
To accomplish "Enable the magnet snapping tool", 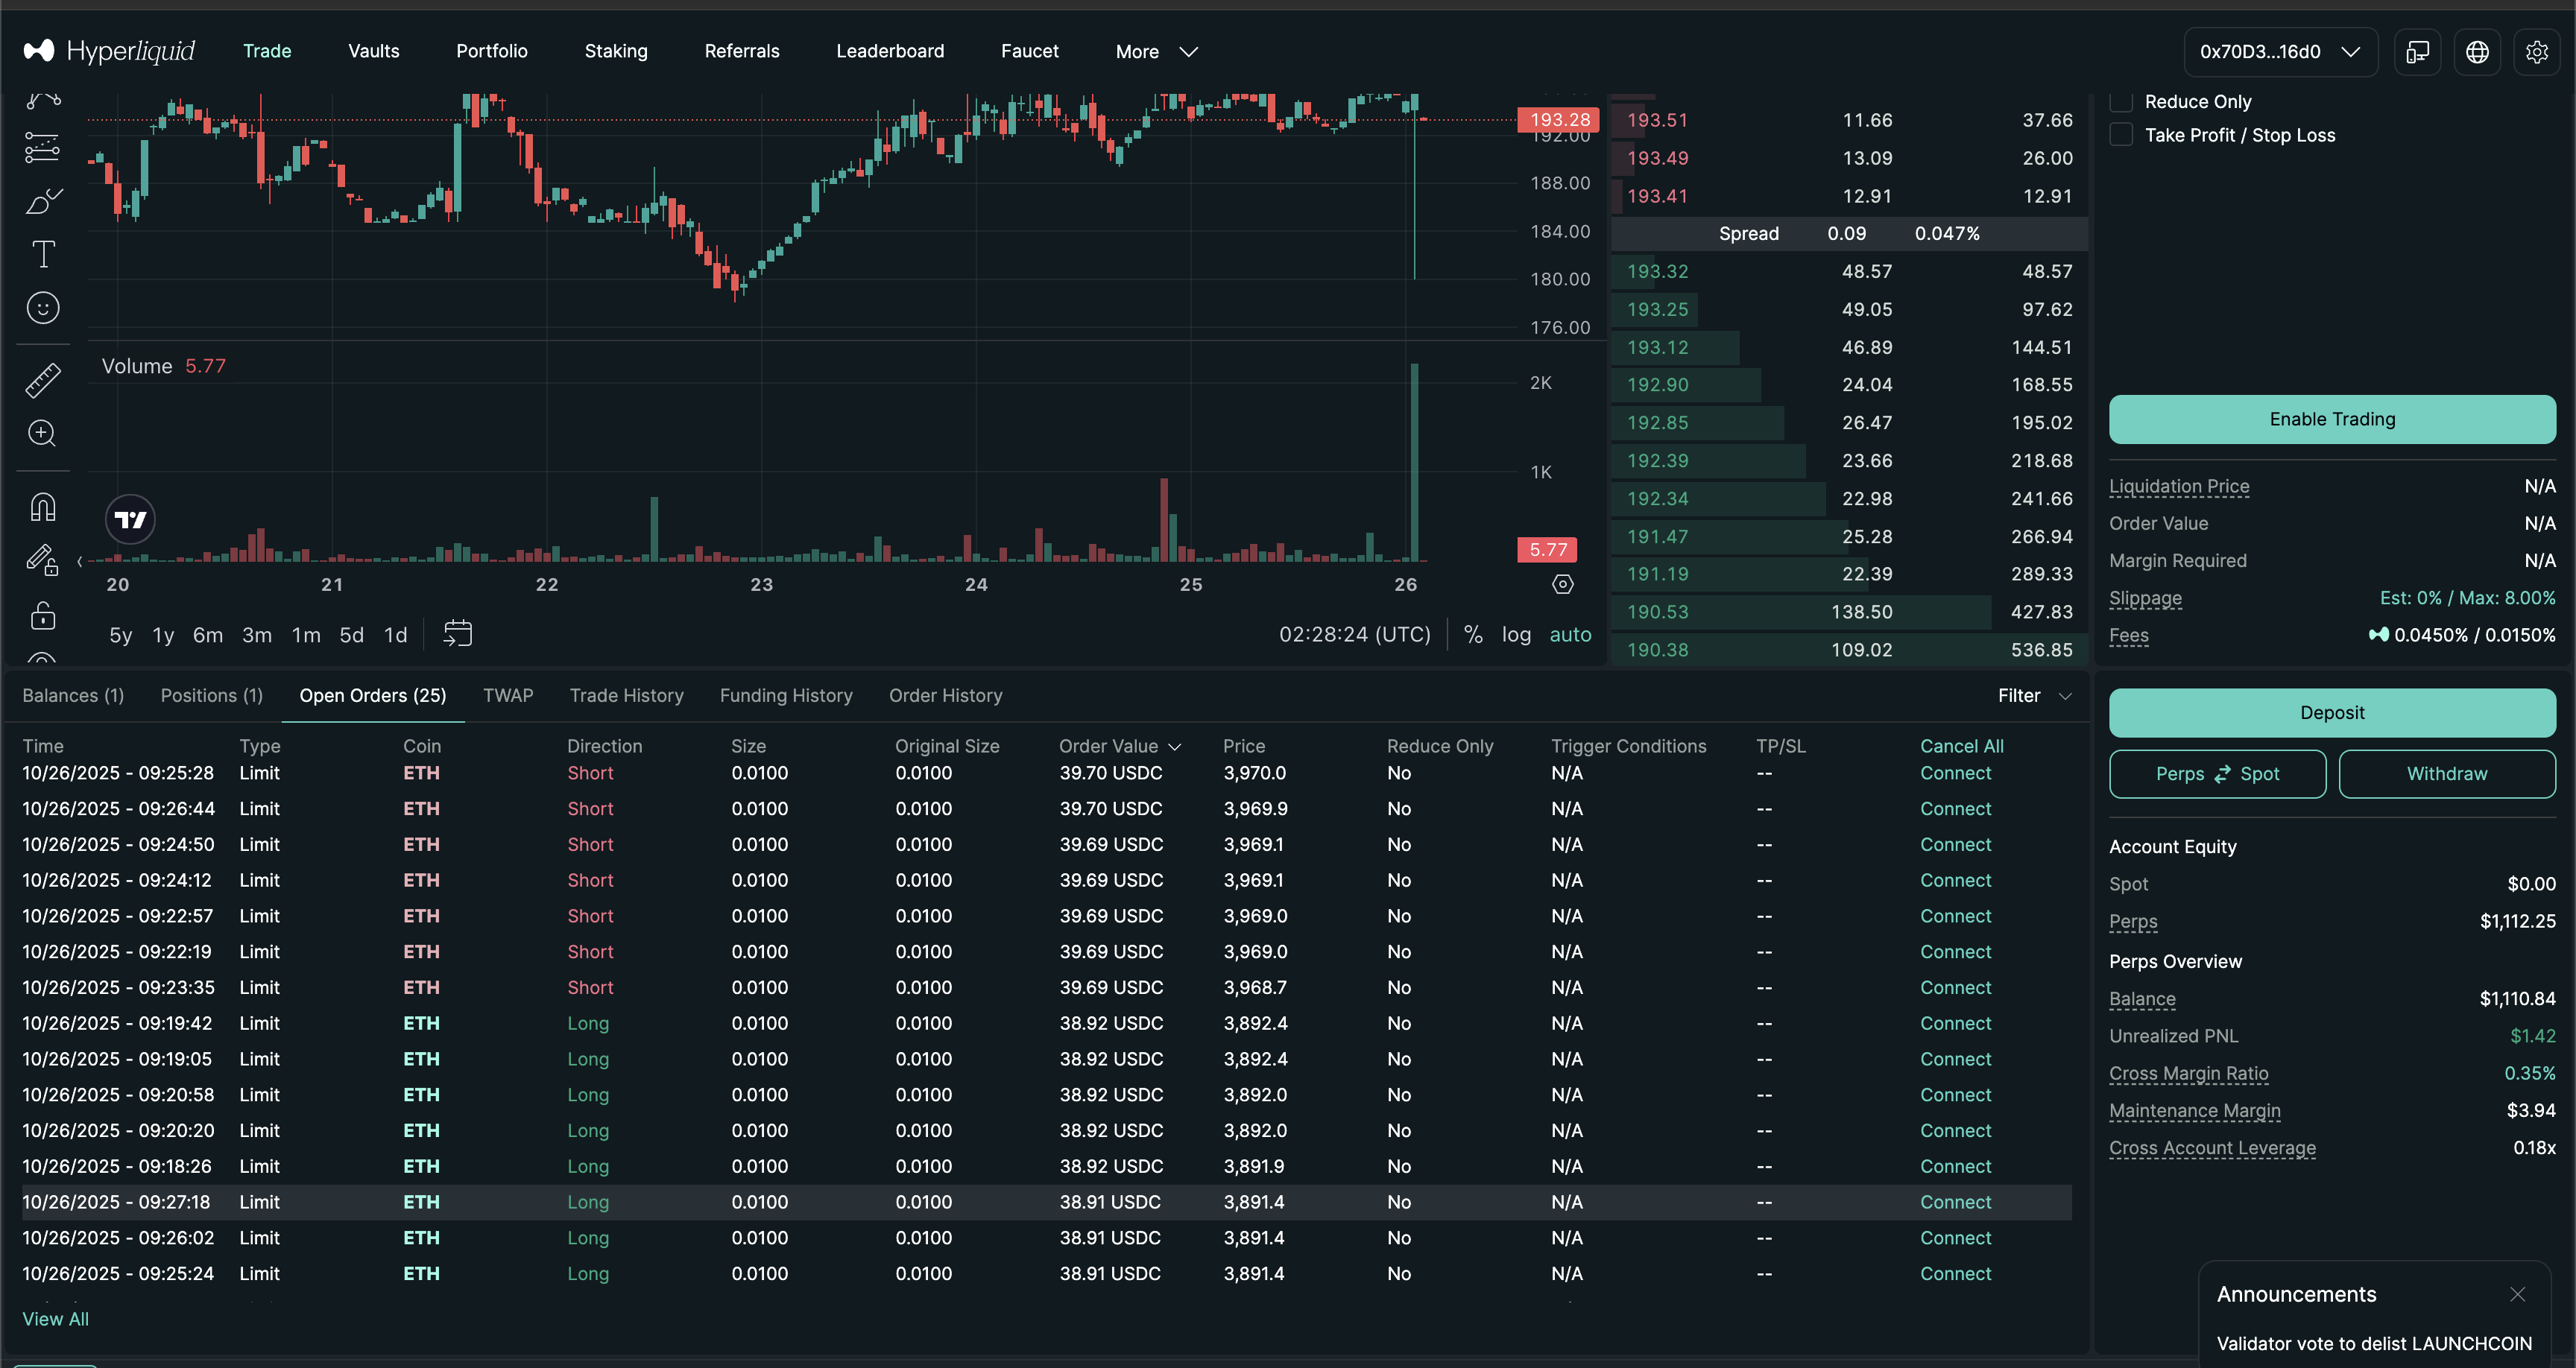I will [x=42, y=506].
